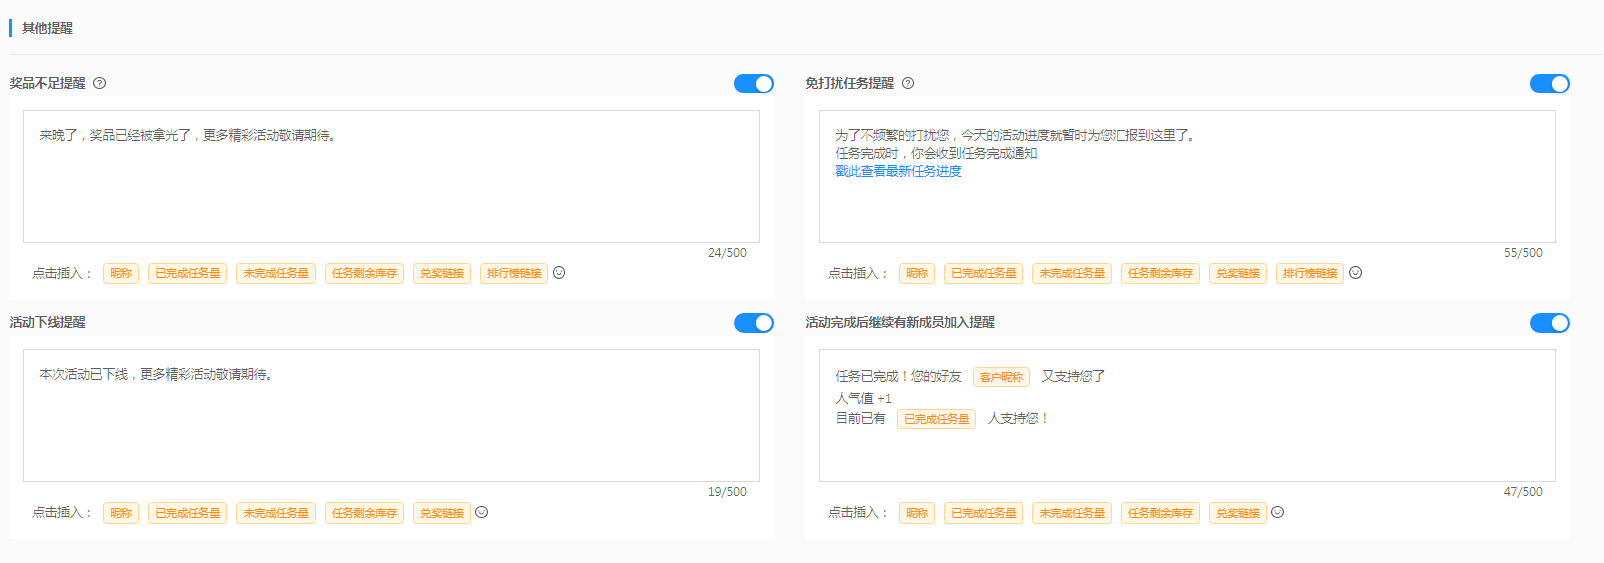The image size is (1604, 563).
Task: Click the 55/500 character counter
Action: (1523, 253)
